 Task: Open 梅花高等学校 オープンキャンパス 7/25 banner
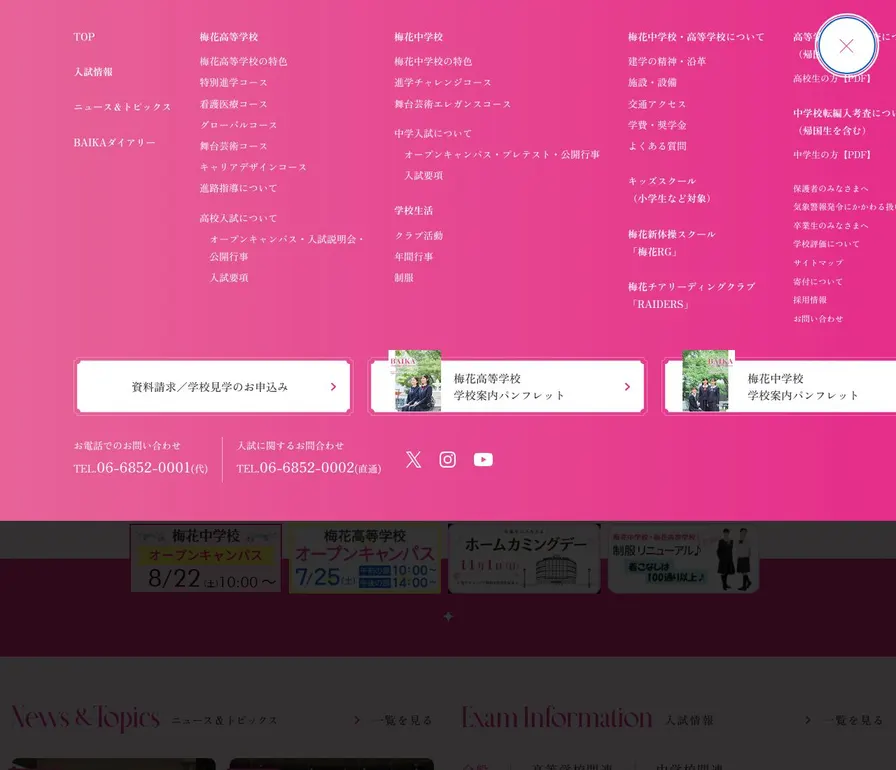pos(365,559)
